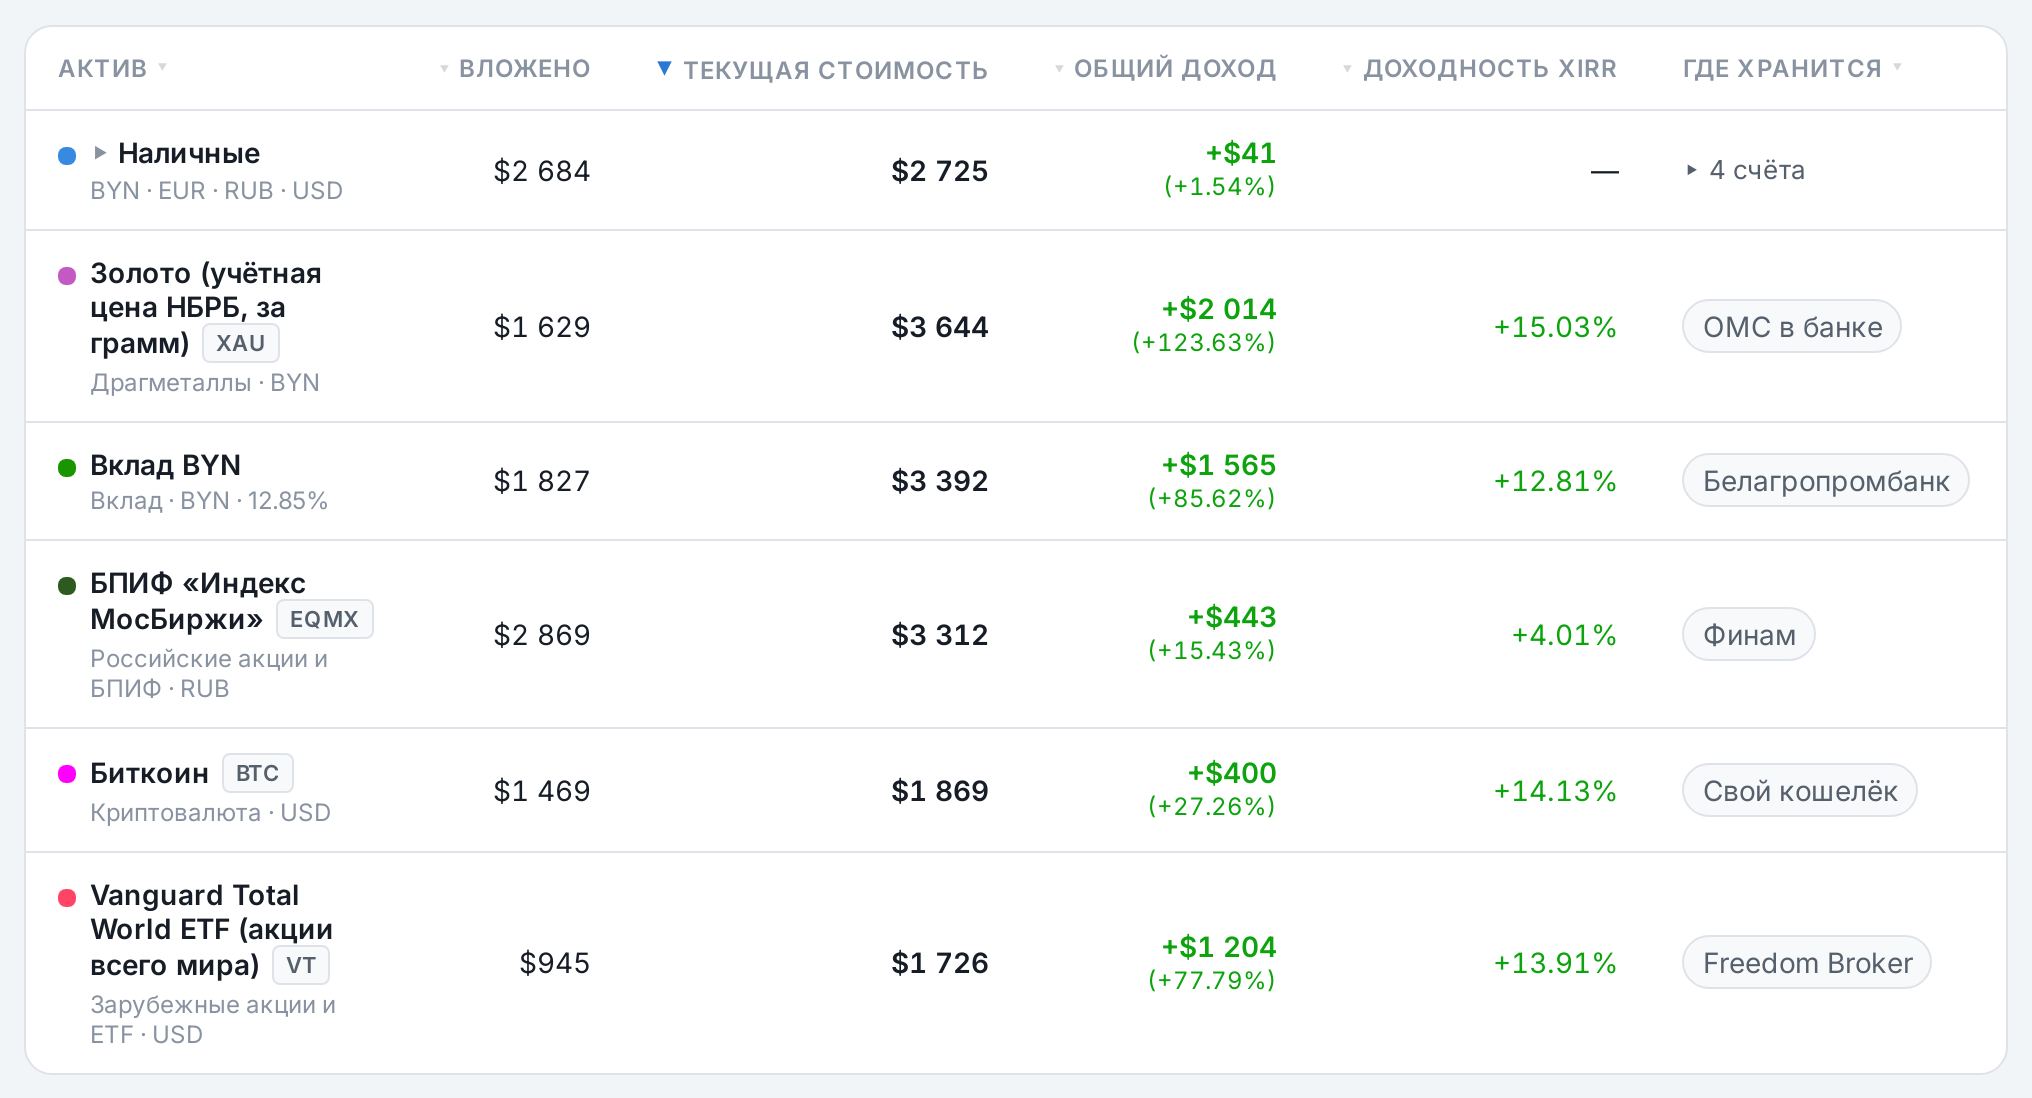Sort by ГДЕ ХРАНИТСЯ column header

1792,68
